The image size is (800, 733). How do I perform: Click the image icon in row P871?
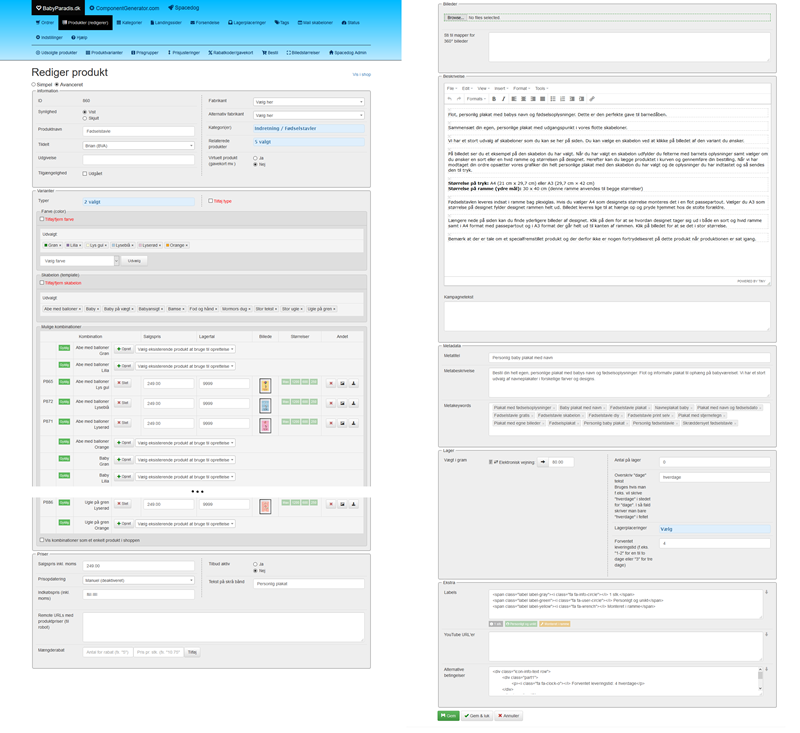tap(342, 424)
